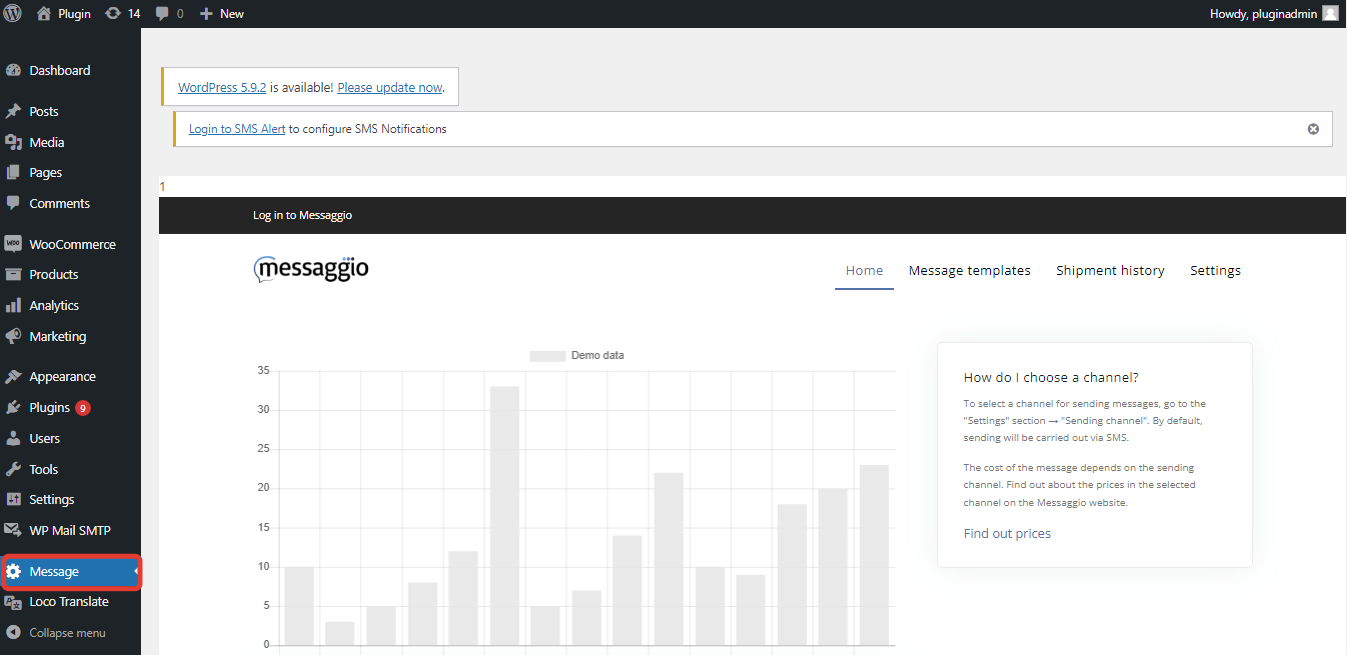Click the messaggio logo
1347x655 pixels.
coord(311,269)
